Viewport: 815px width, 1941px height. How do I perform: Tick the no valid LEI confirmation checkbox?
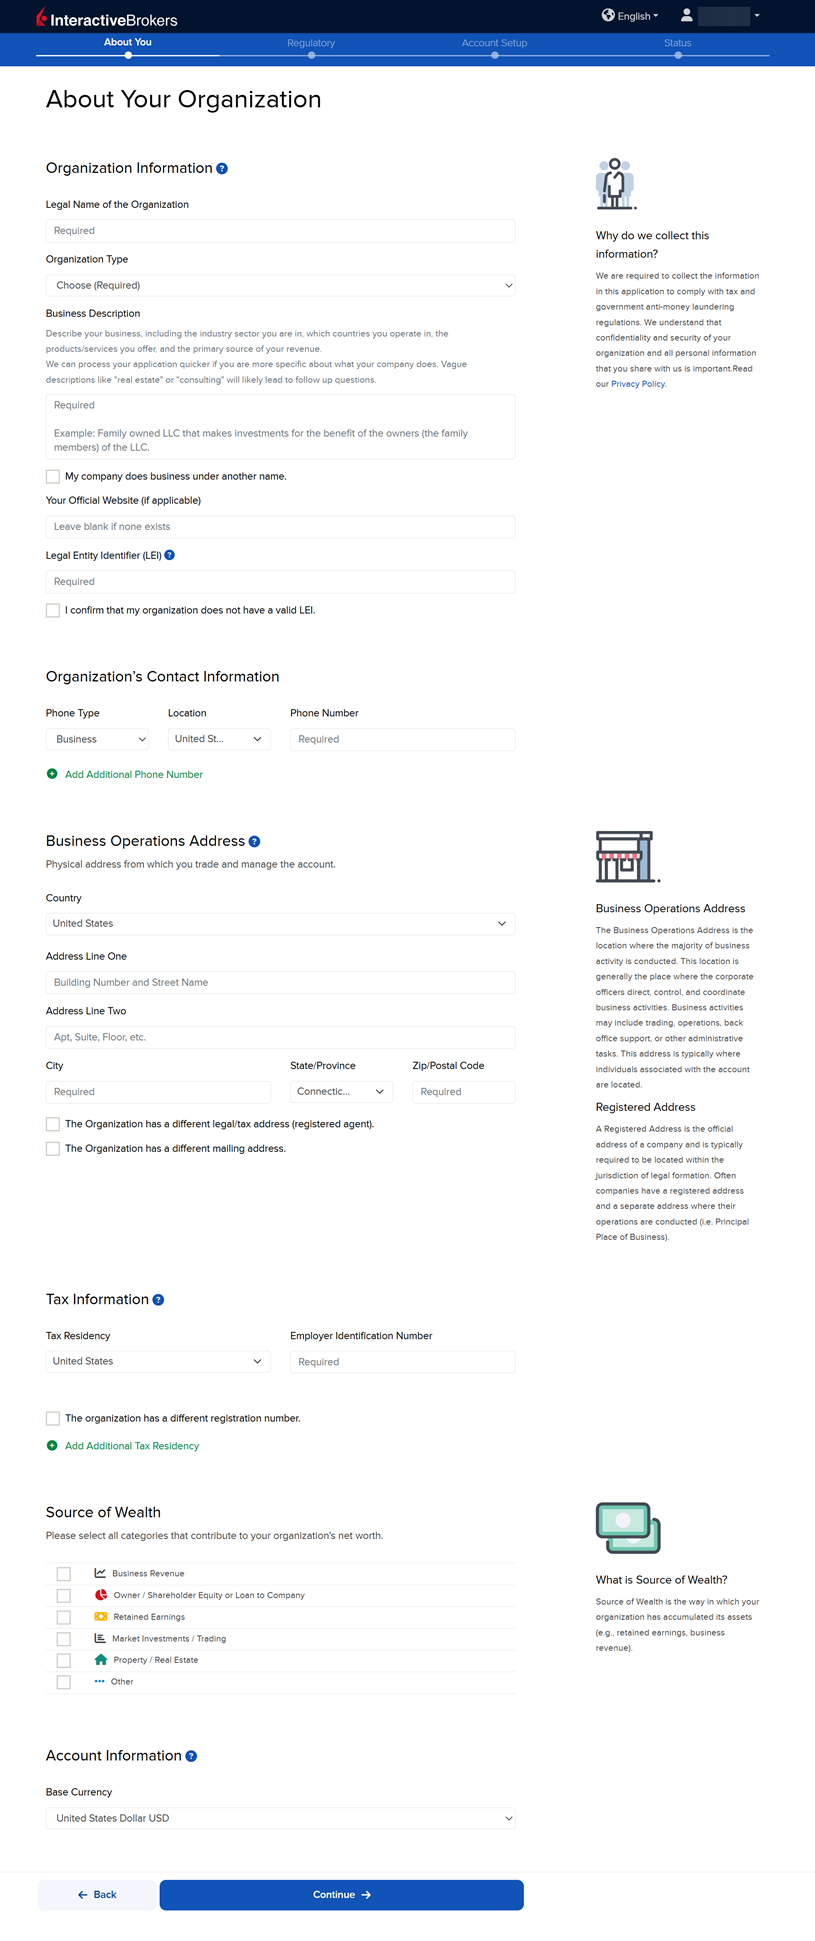pyautogui.click(x=53, y=610)
